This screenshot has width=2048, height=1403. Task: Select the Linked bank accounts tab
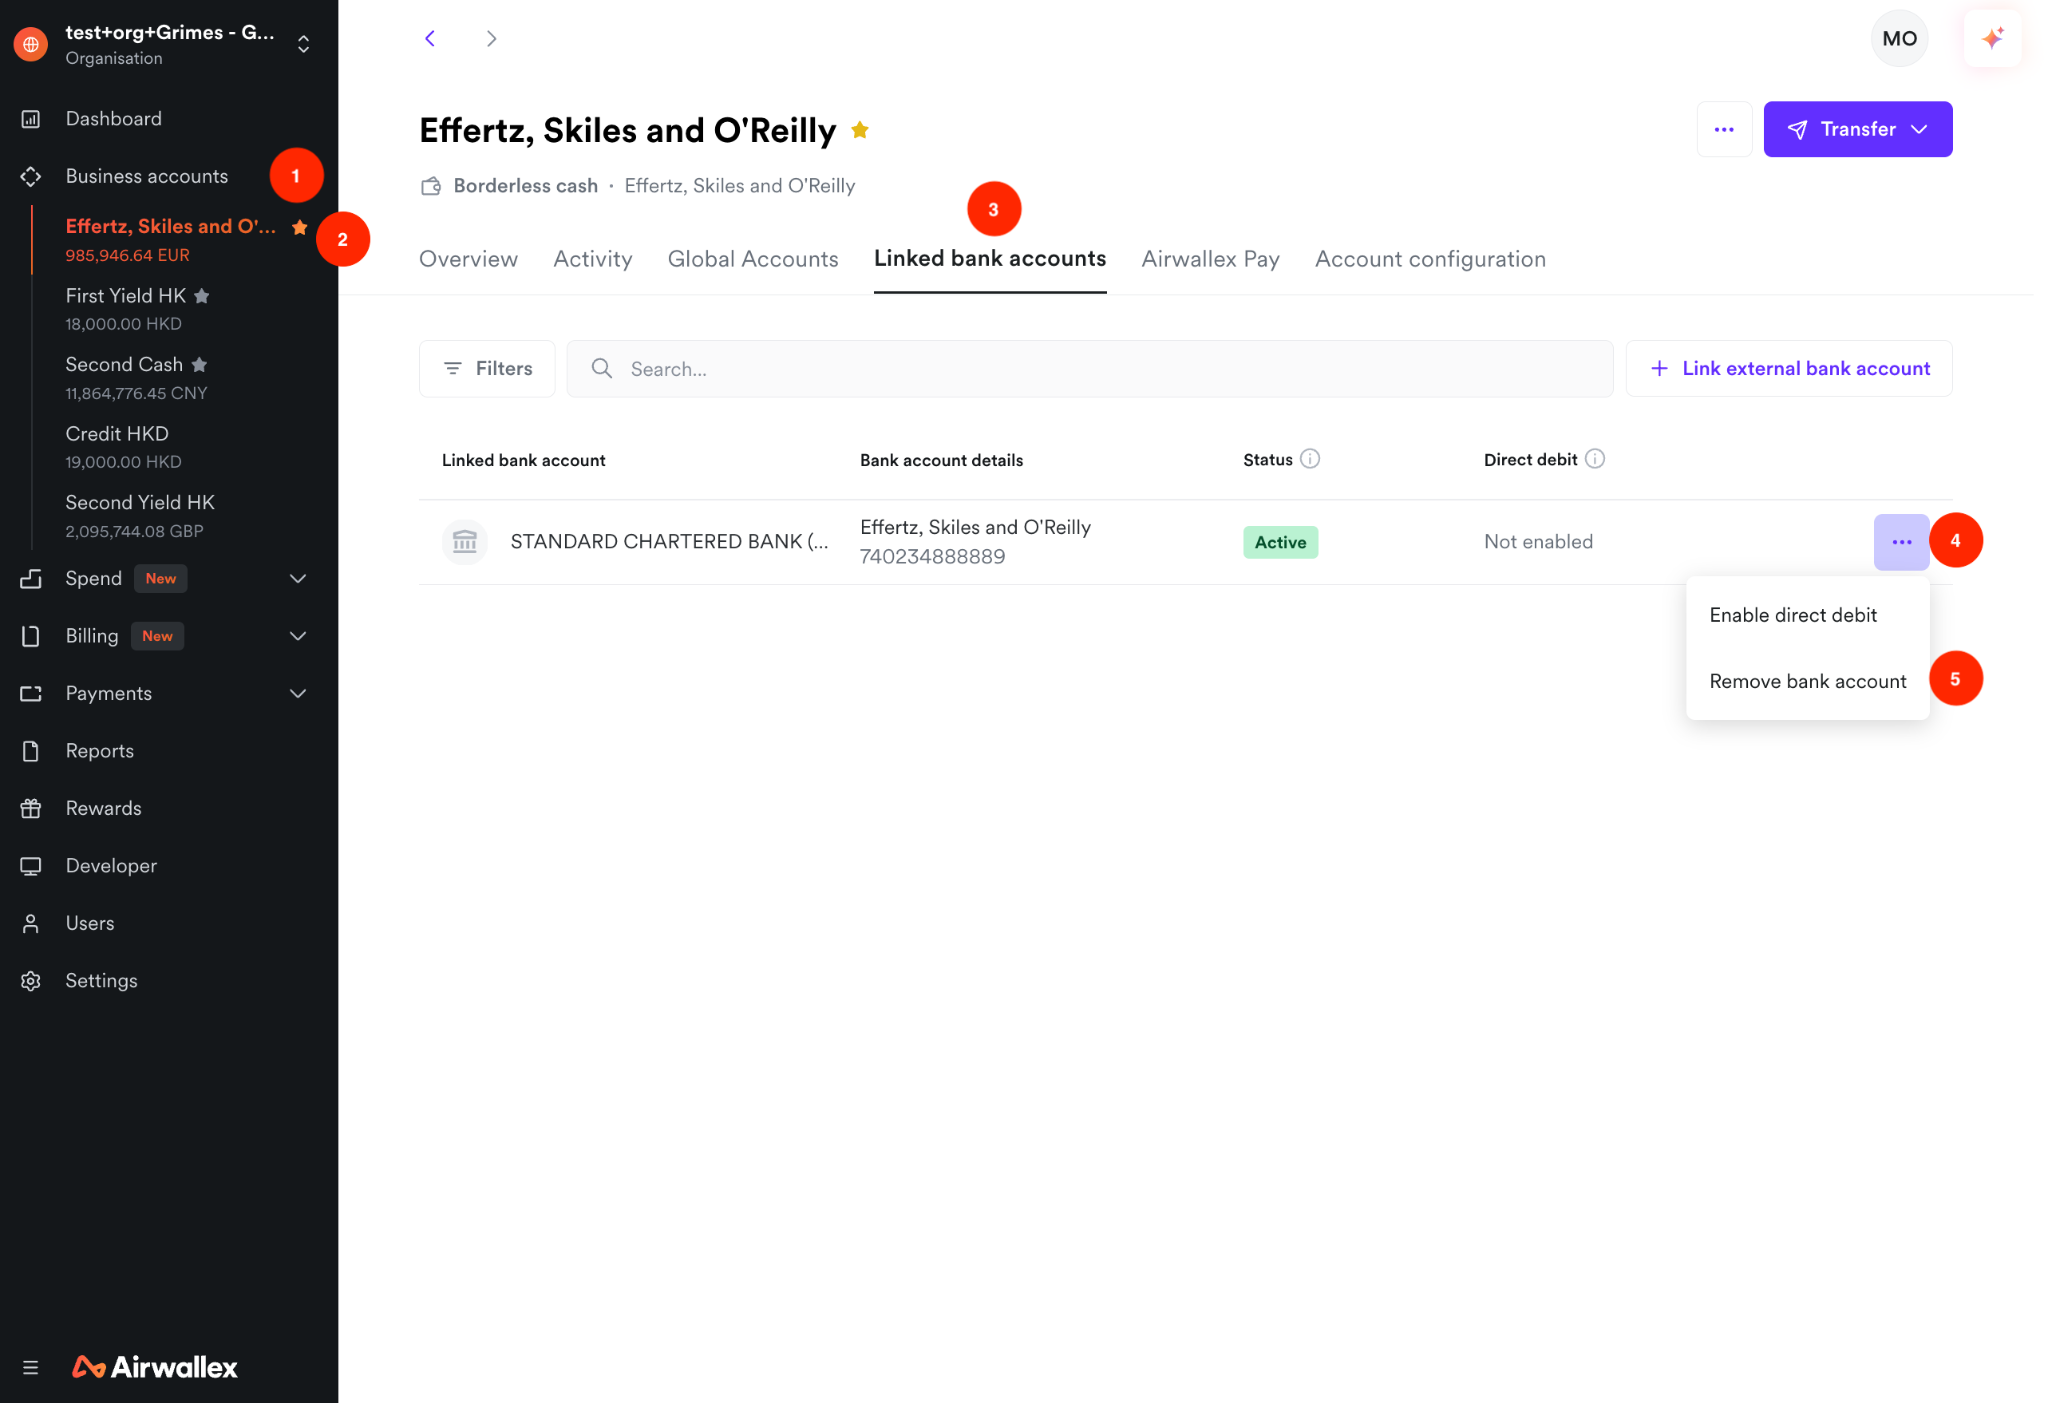pos(990,259)
